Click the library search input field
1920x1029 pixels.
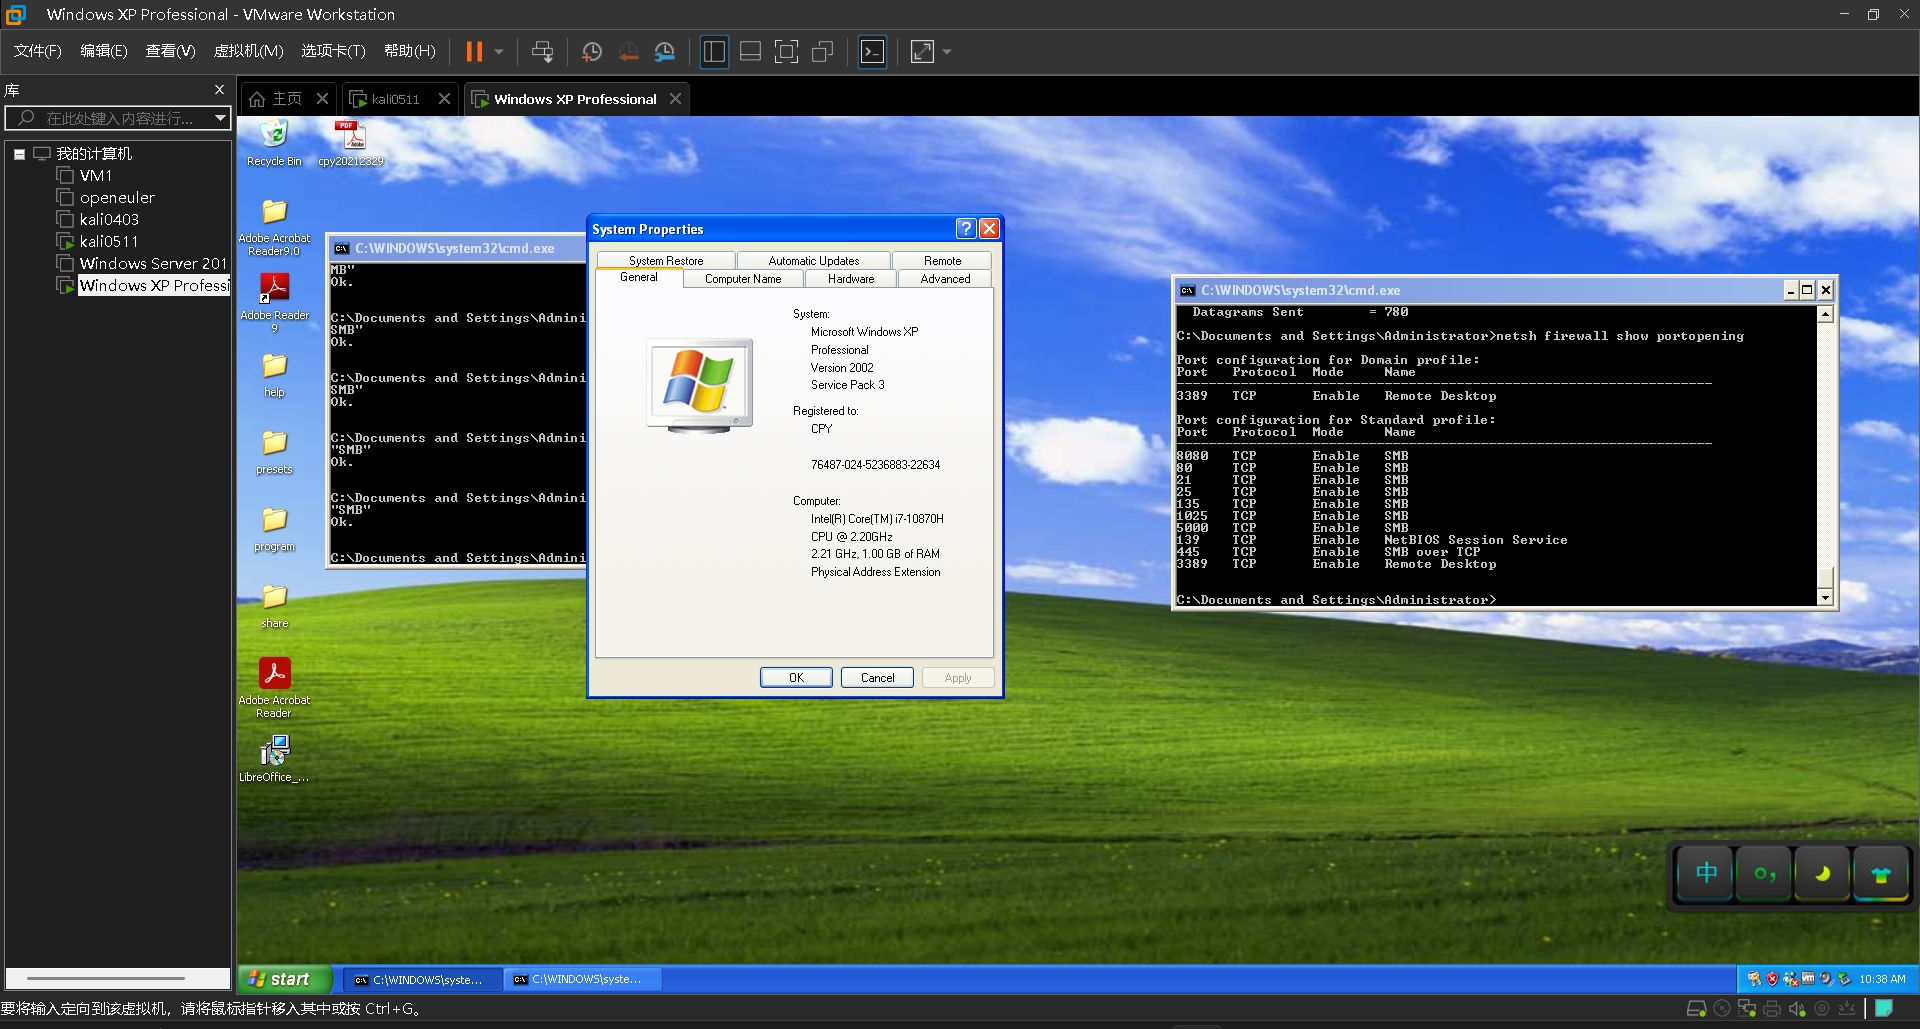(x=118, y=118)
